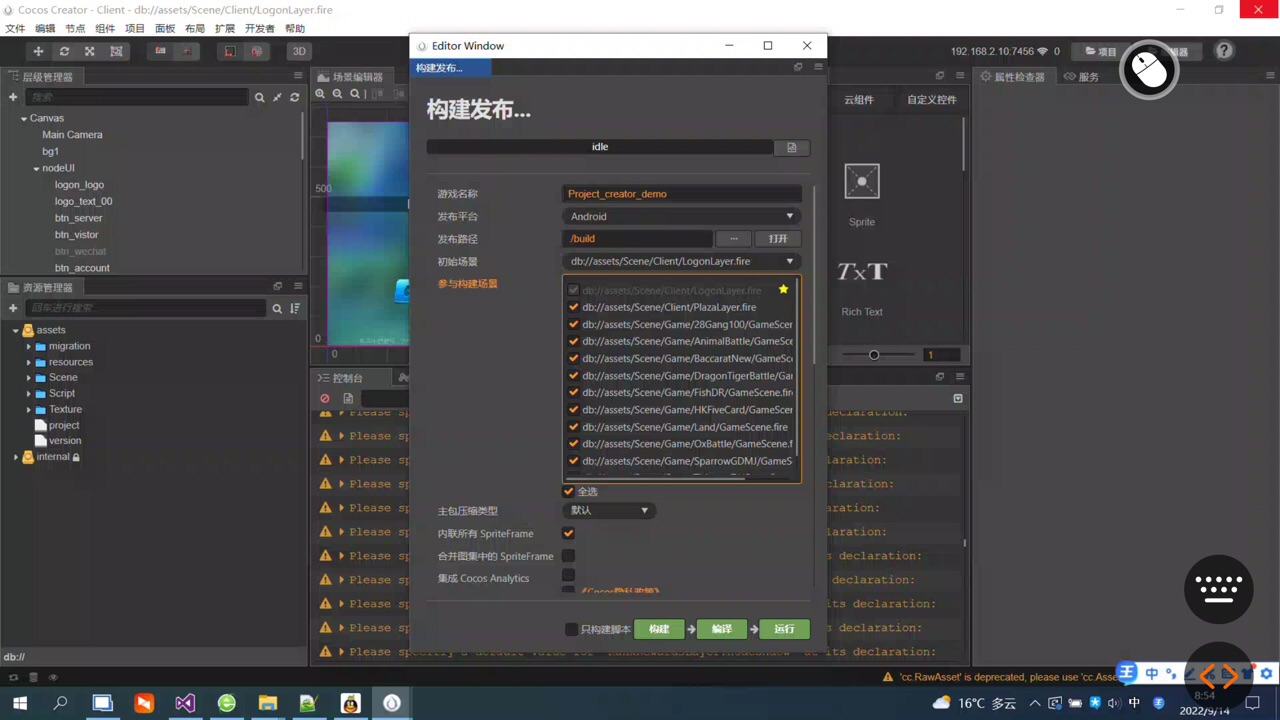Refresh the hierarchy panel
The width and height of the screenshot is (1280, 720).
(294, 97)
